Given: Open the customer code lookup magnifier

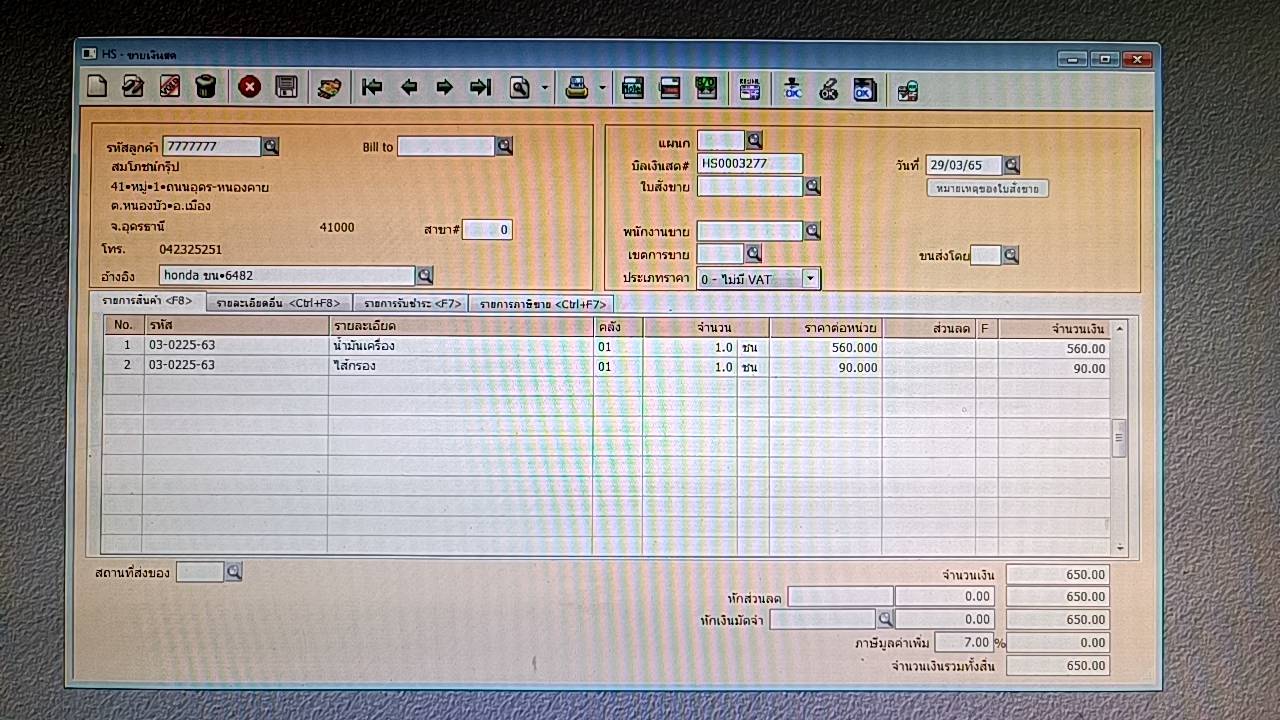Looking at the screenshot, I should (270, 147).
